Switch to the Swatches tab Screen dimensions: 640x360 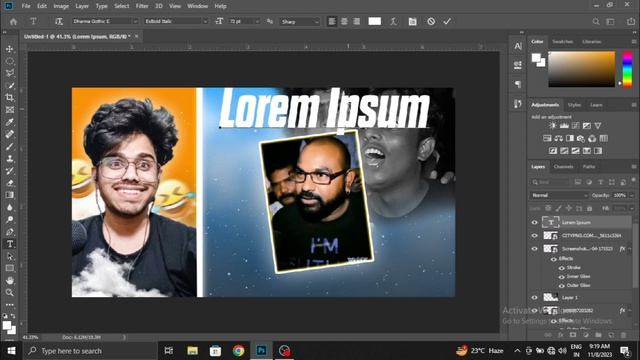click(x=562, y=42)
